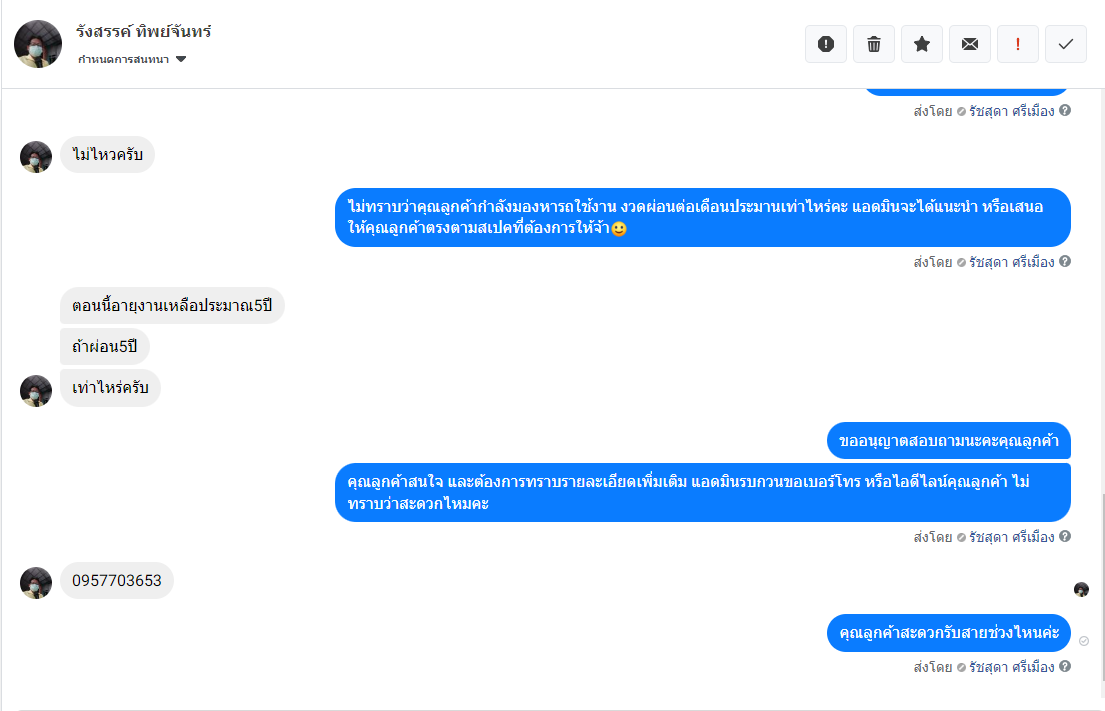Mark conversation unread with envelope icon
Screen dimensions: 1105x711
(x=970, y=44)
